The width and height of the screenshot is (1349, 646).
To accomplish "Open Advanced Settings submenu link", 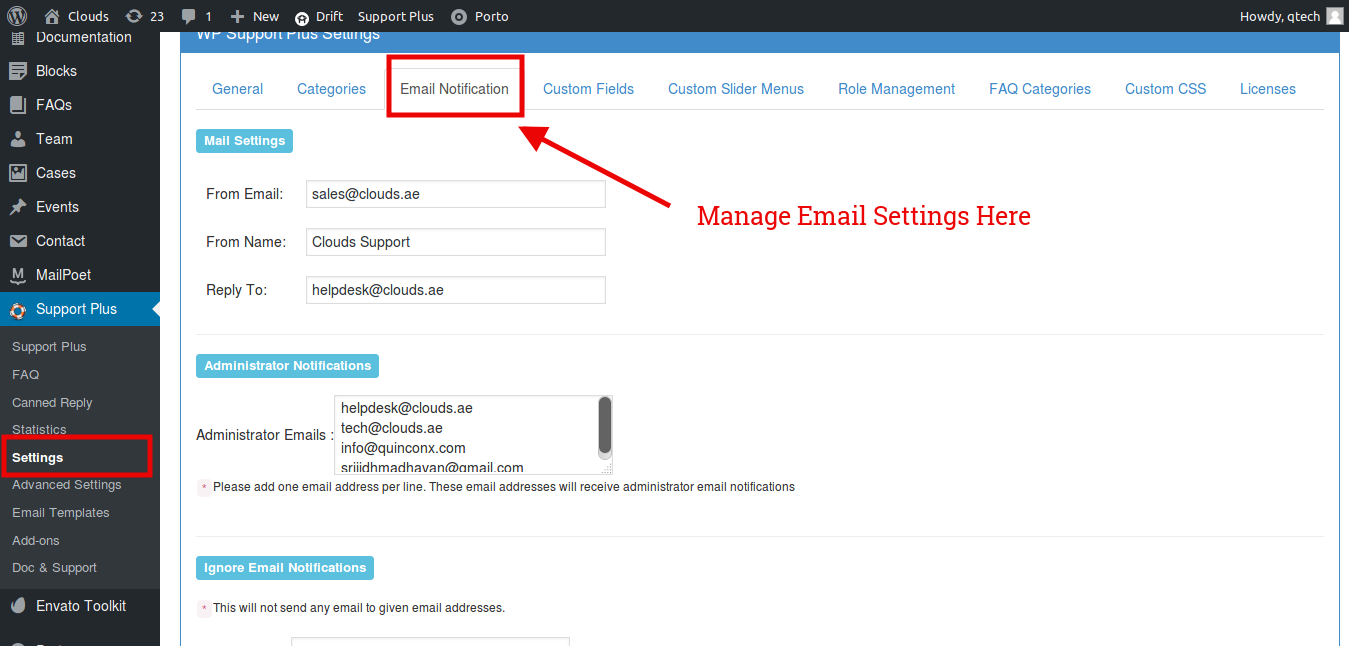I will click(x=67, y=485).
